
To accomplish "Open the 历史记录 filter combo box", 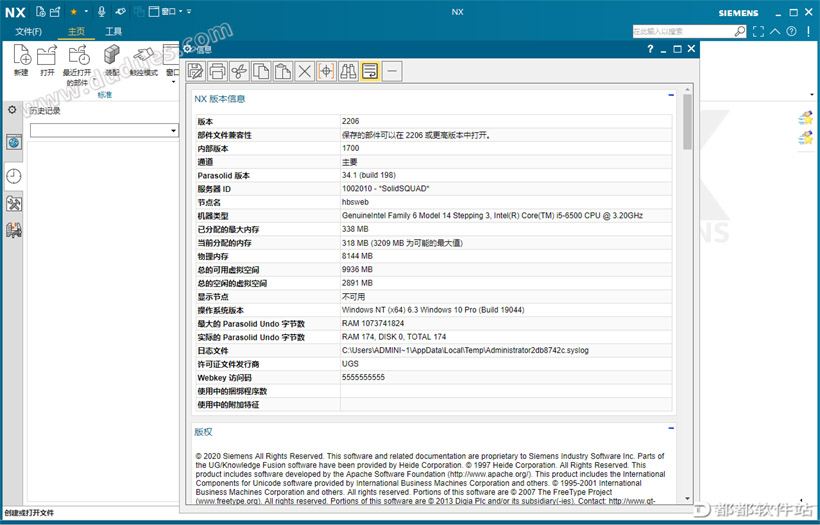I will coord(104,130).
